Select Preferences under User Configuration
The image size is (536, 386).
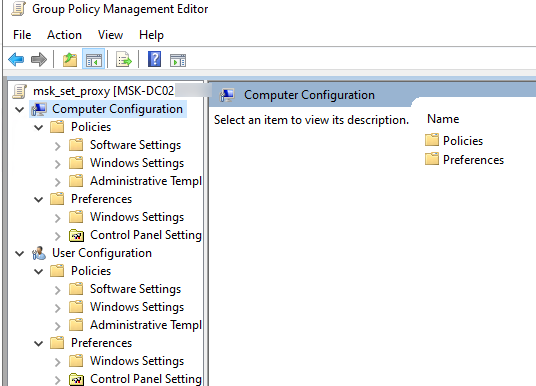point(101,343)
